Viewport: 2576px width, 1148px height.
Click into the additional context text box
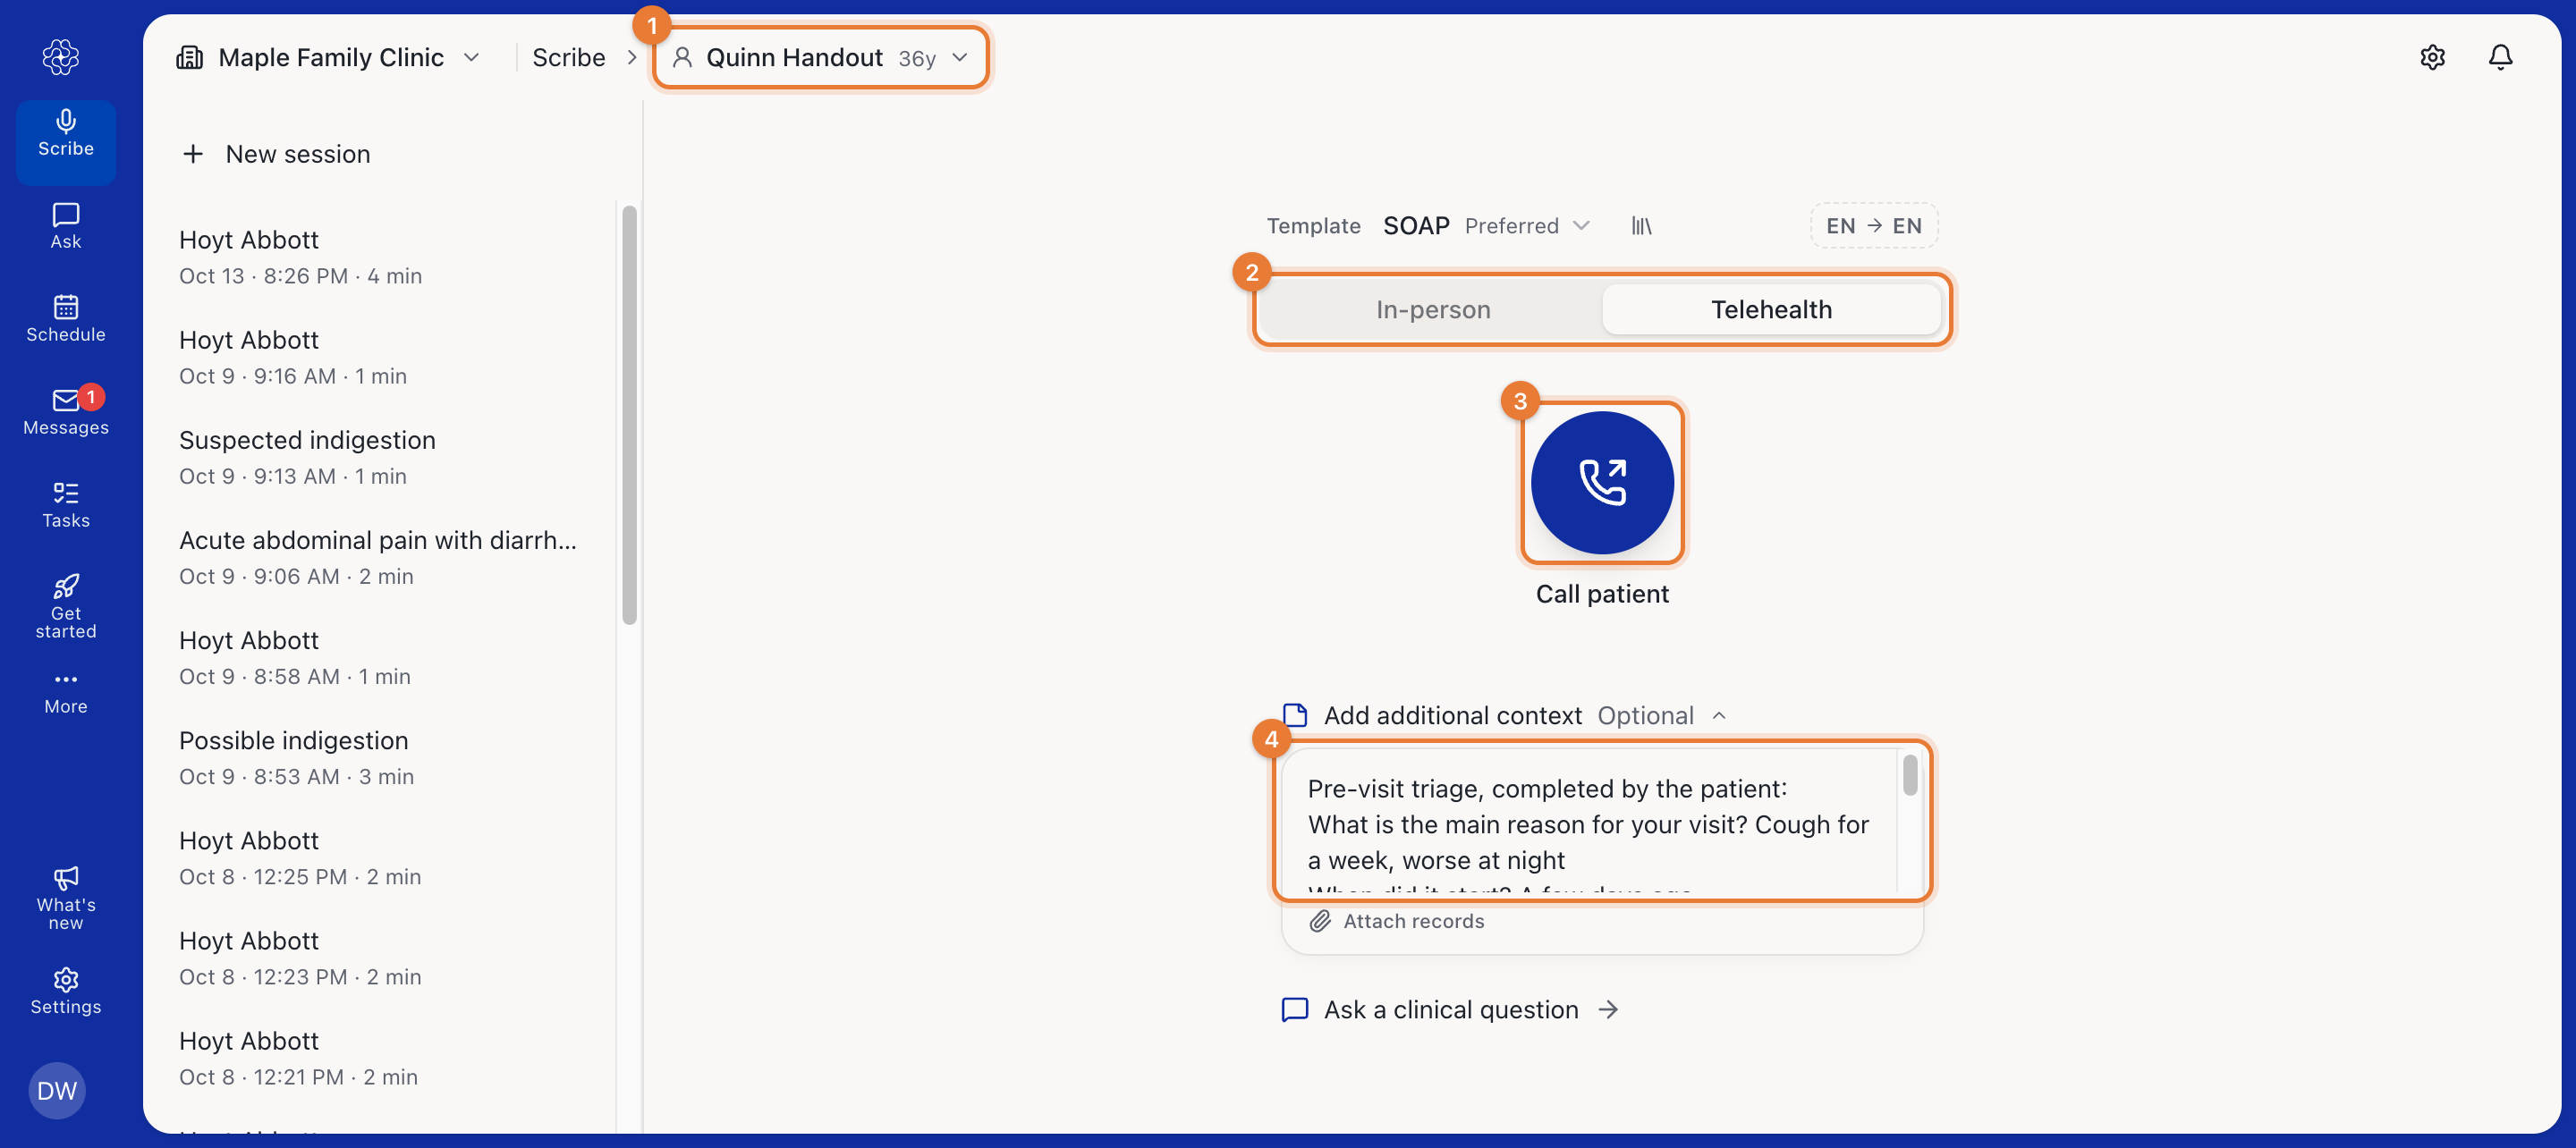click(x=1590, y=822)
